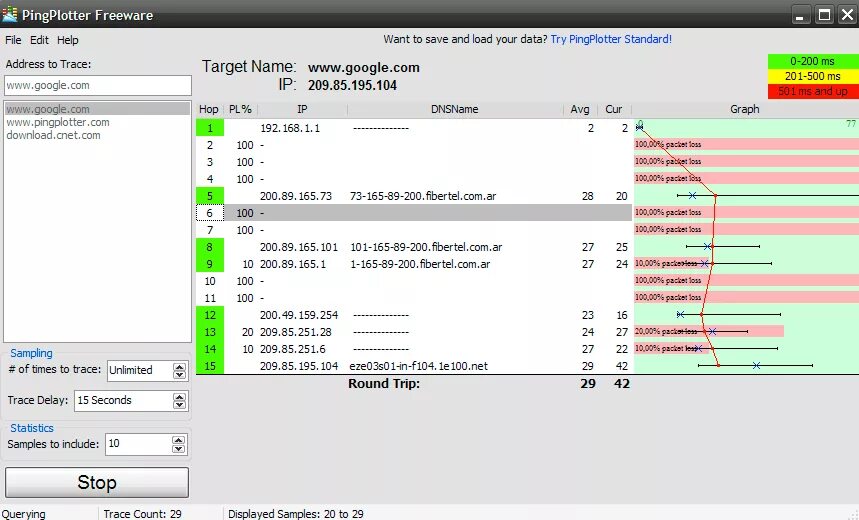Image resolution: width=859 pixels, height=520 pixels.
Task: Select green hop 15 cell
Action: (210, 366)
